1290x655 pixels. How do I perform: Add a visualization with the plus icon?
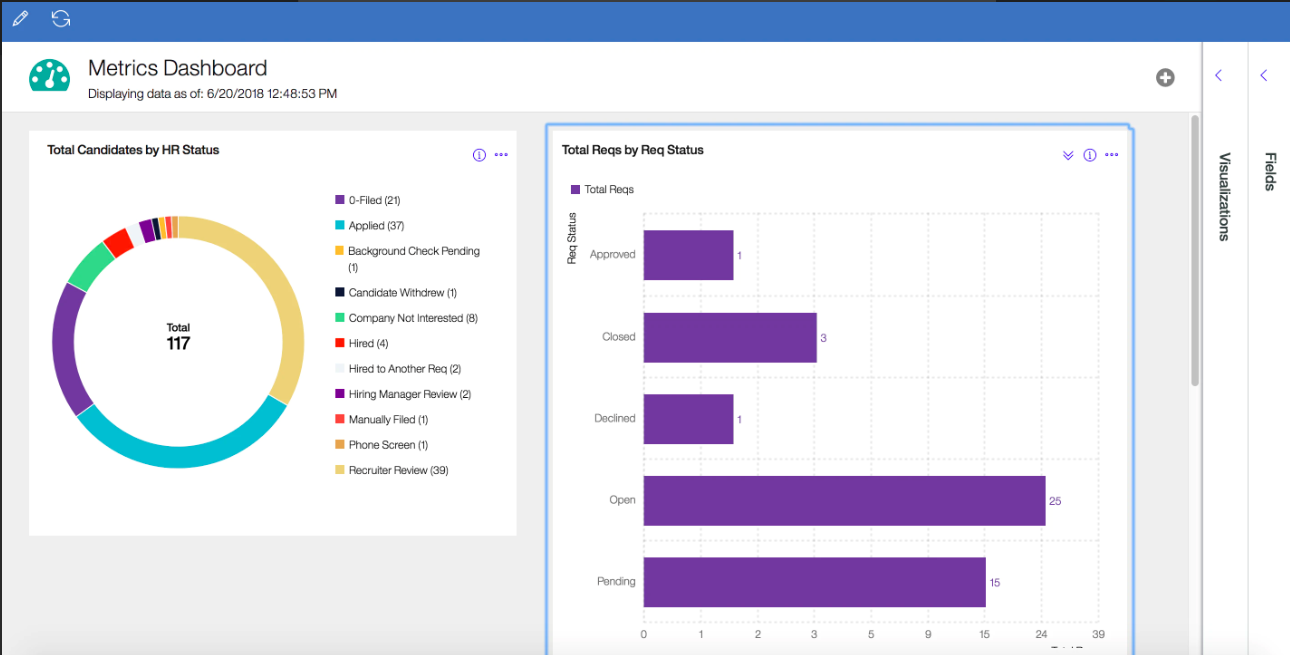pos(1165,77)
